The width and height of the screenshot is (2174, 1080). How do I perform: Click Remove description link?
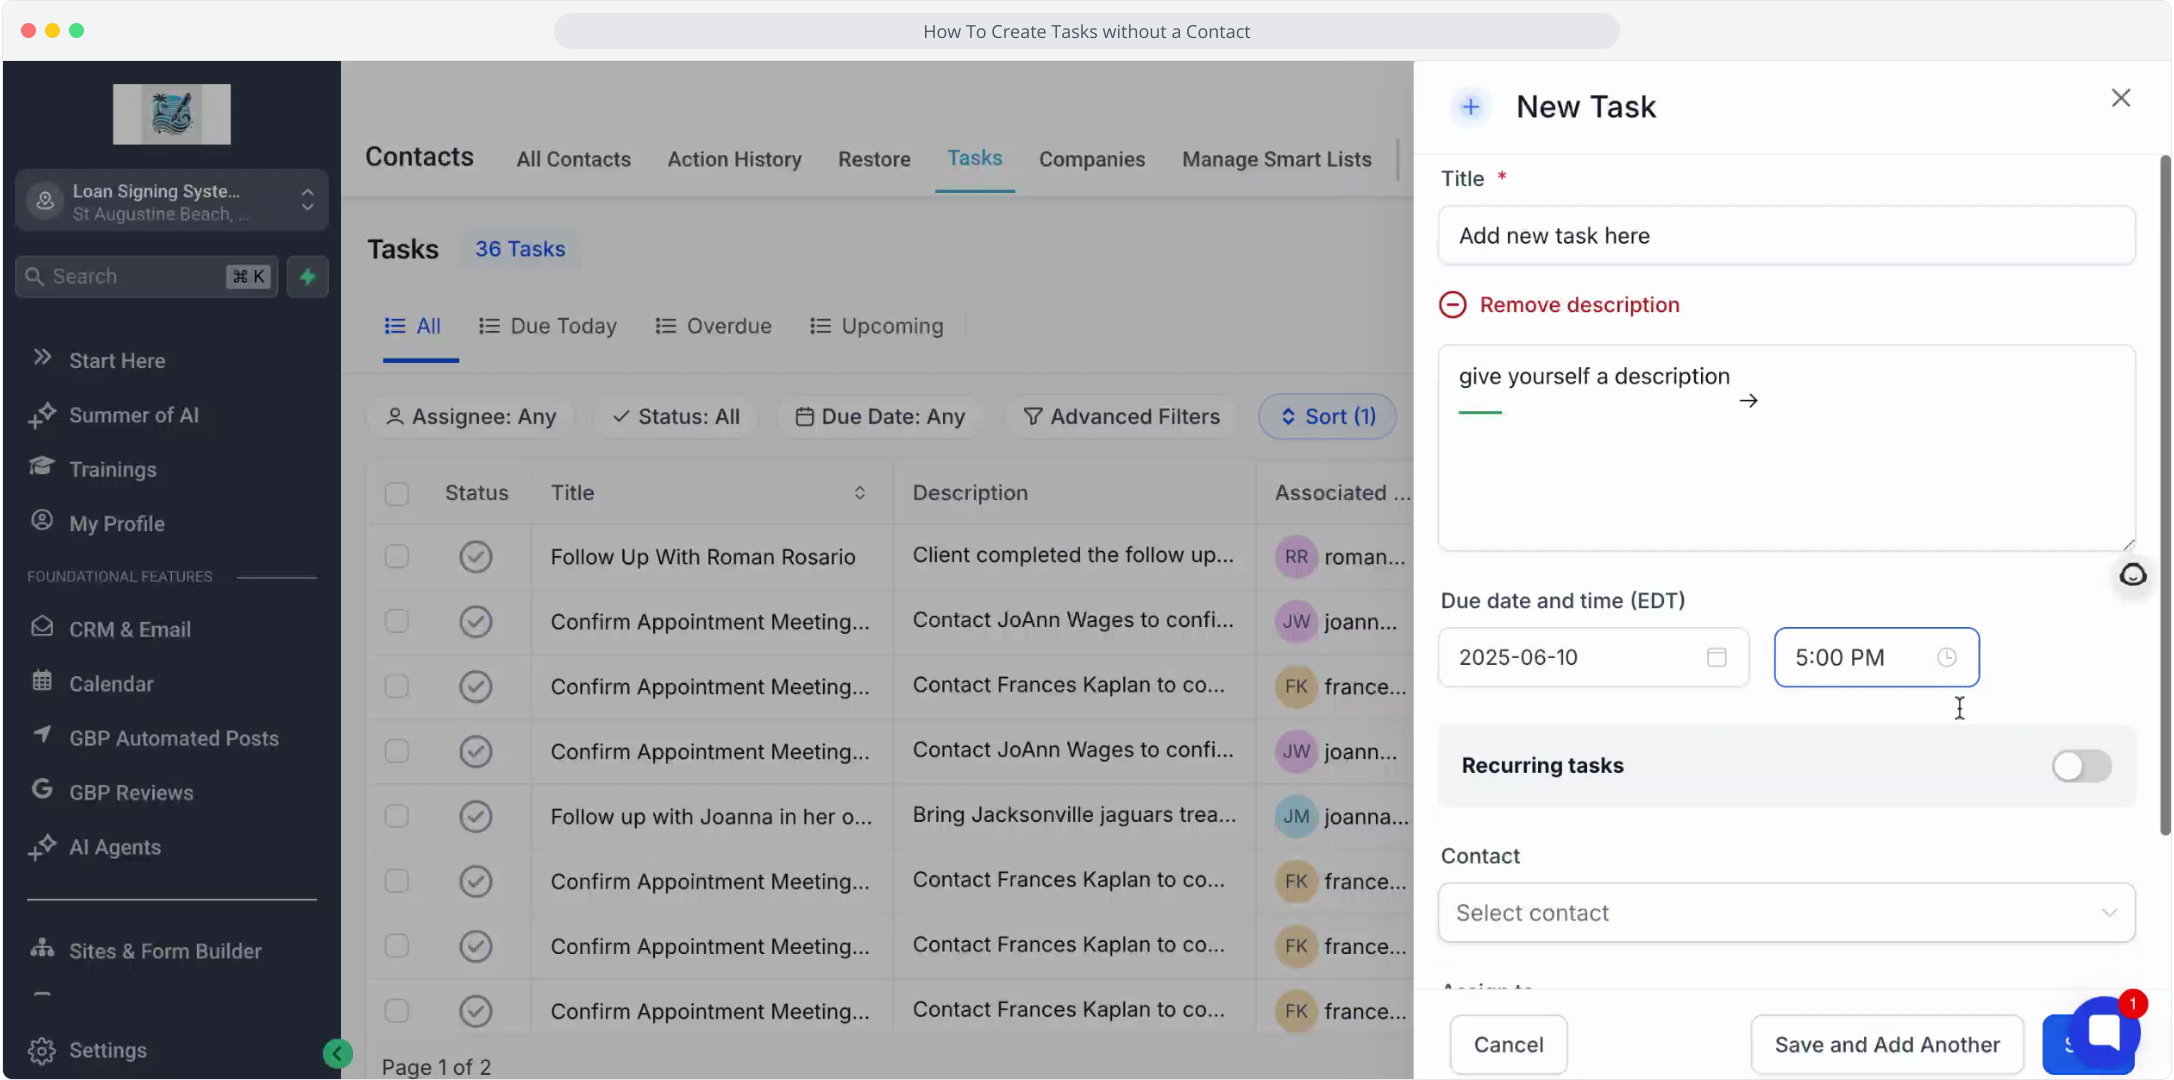pyautogui.click(x=1580, y=305)
